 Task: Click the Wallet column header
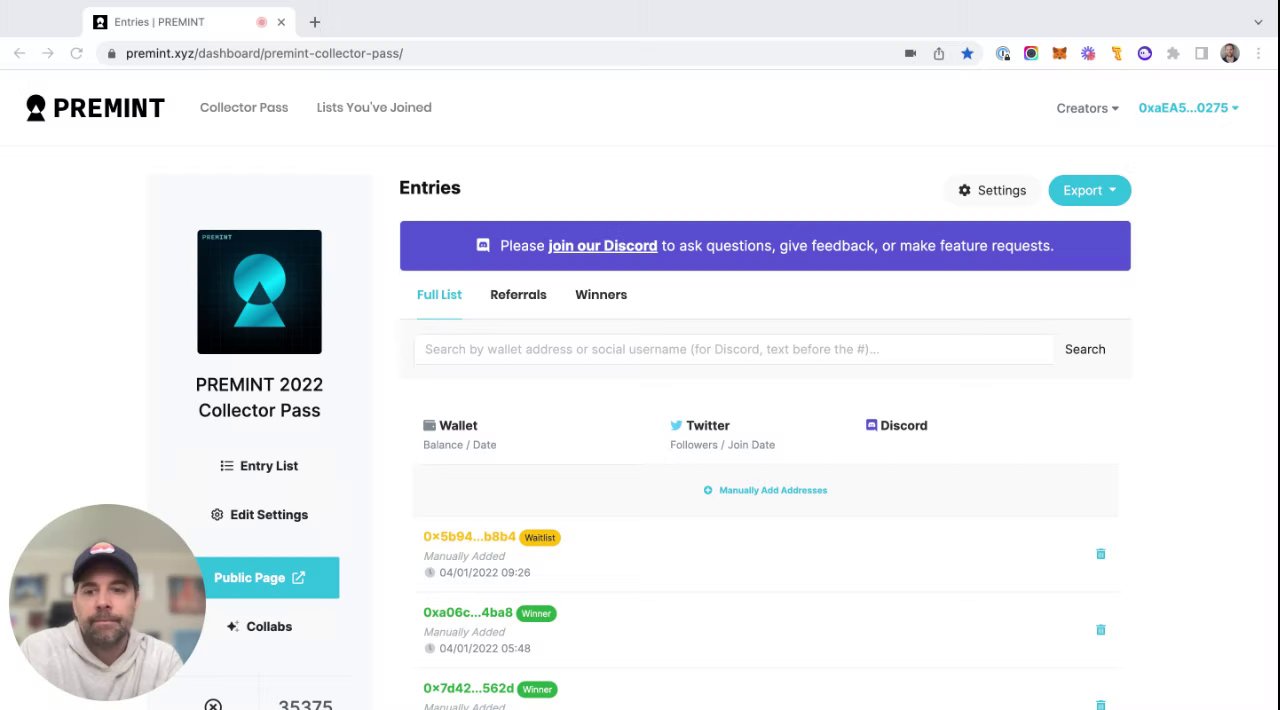click(450, 425)
